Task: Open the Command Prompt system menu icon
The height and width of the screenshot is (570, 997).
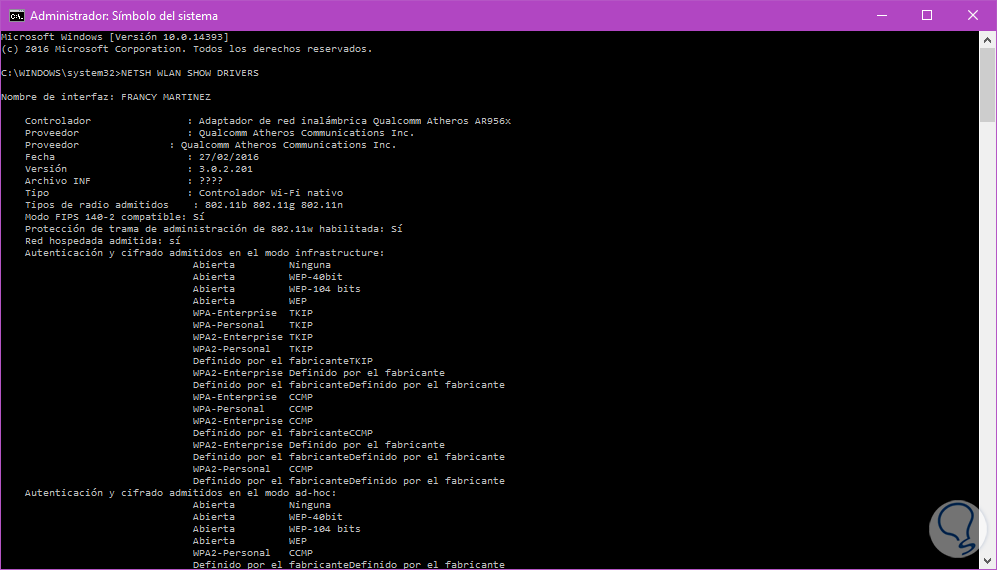Action: point(17,15)
